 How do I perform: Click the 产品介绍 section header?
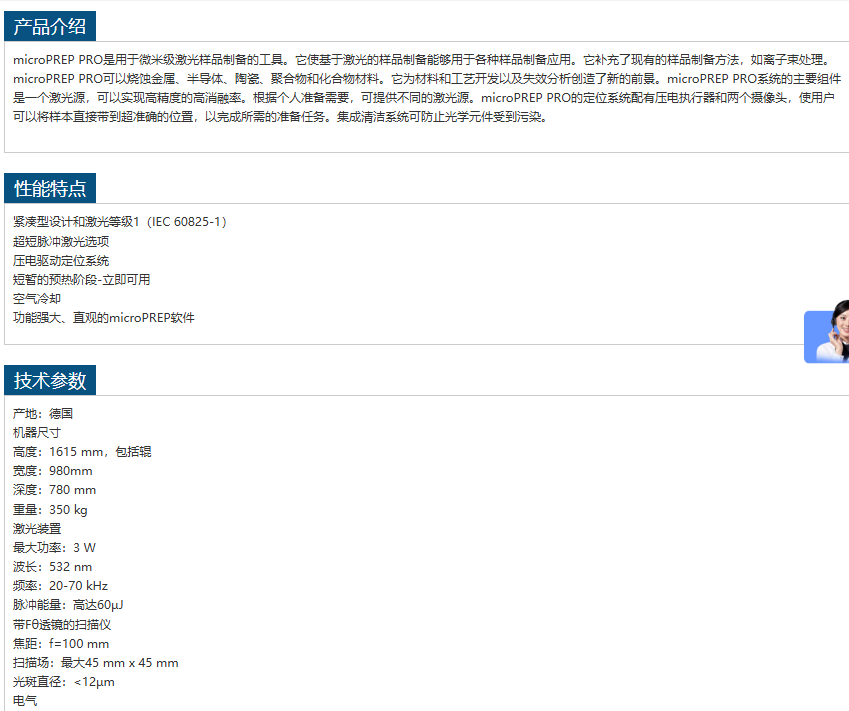tap(50, 27)
